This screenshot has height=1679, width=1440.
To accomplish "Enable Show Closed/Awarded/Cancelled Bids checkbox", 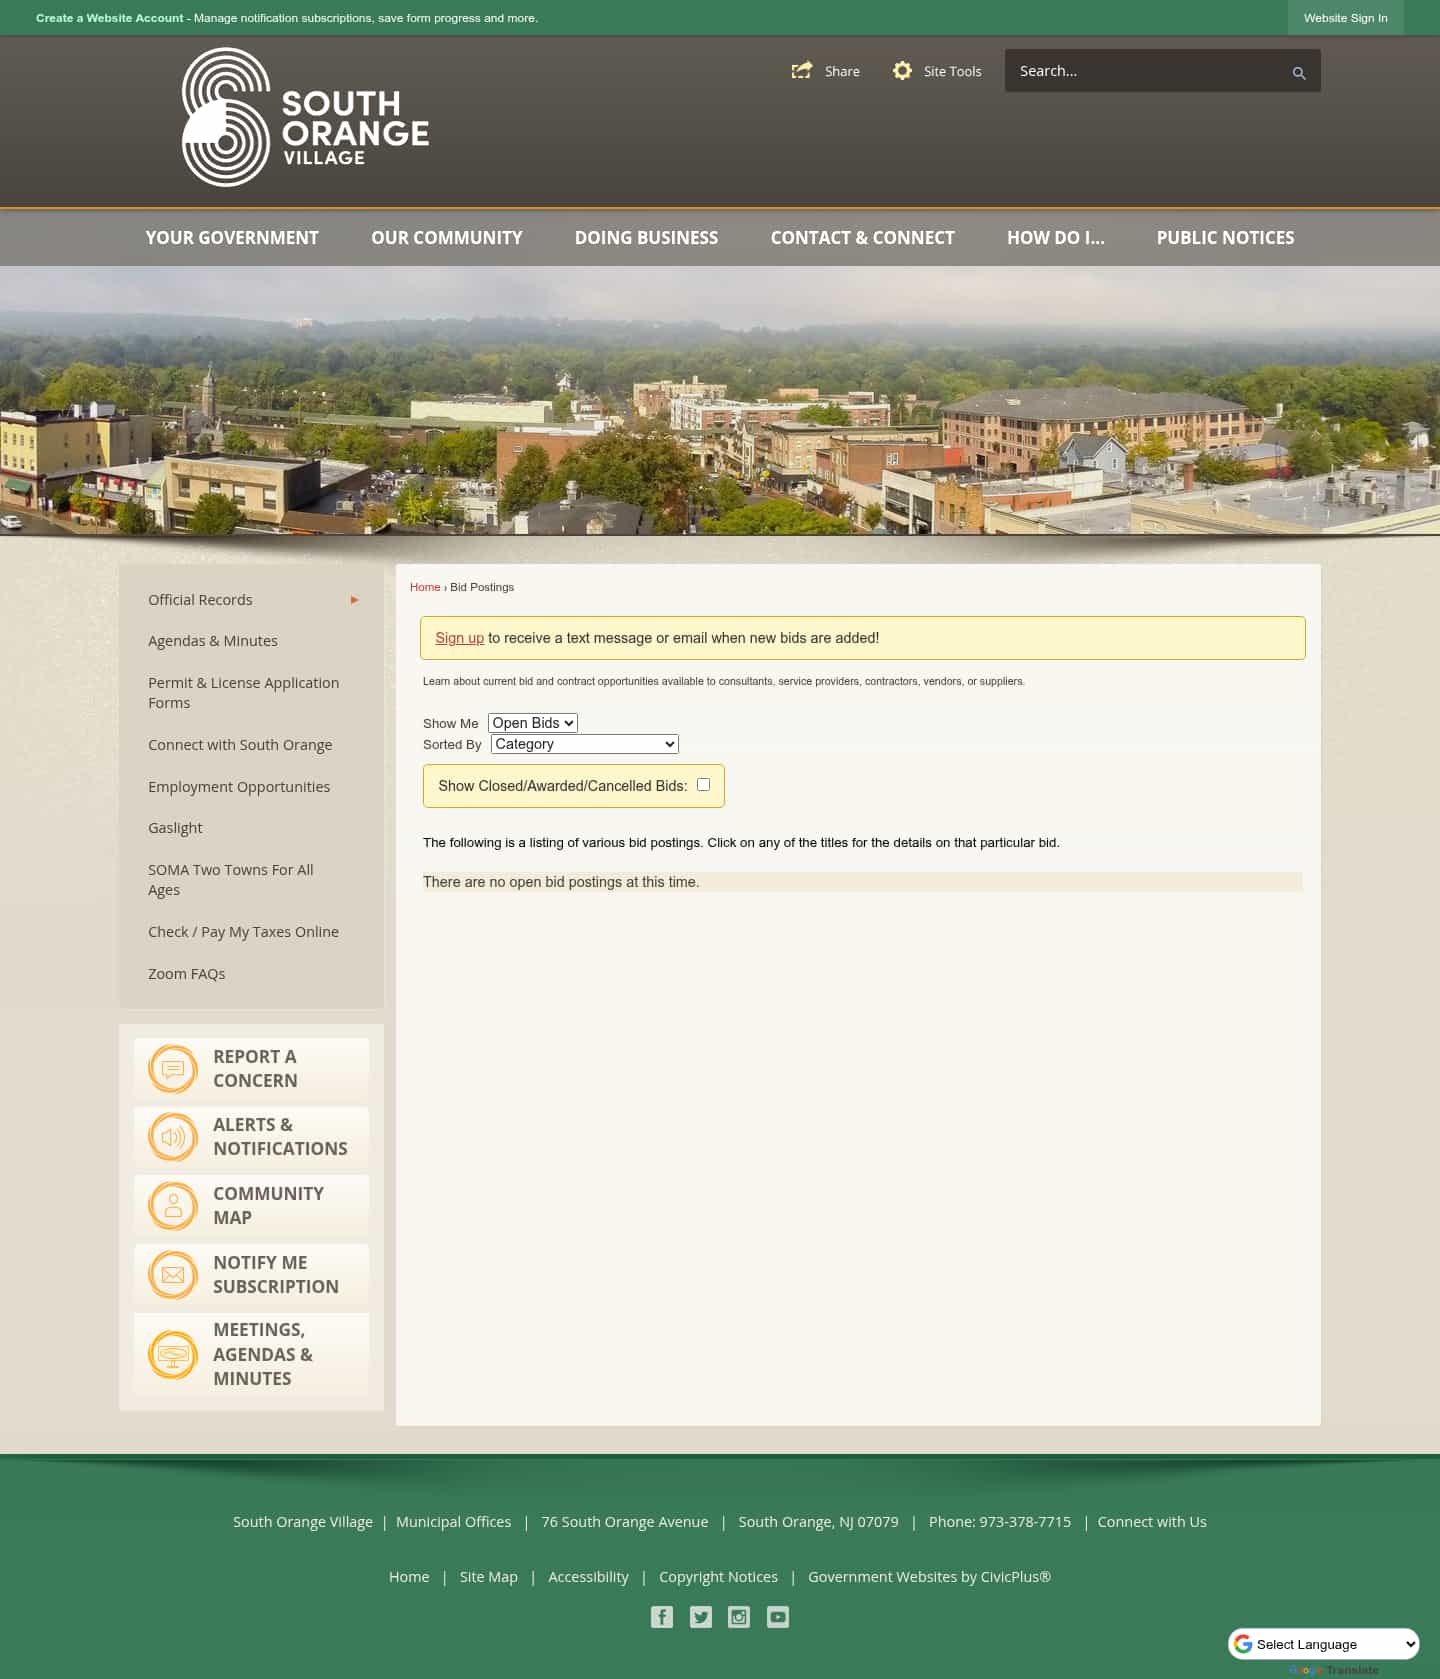I will pyautogui.click(x=703, y=785).
